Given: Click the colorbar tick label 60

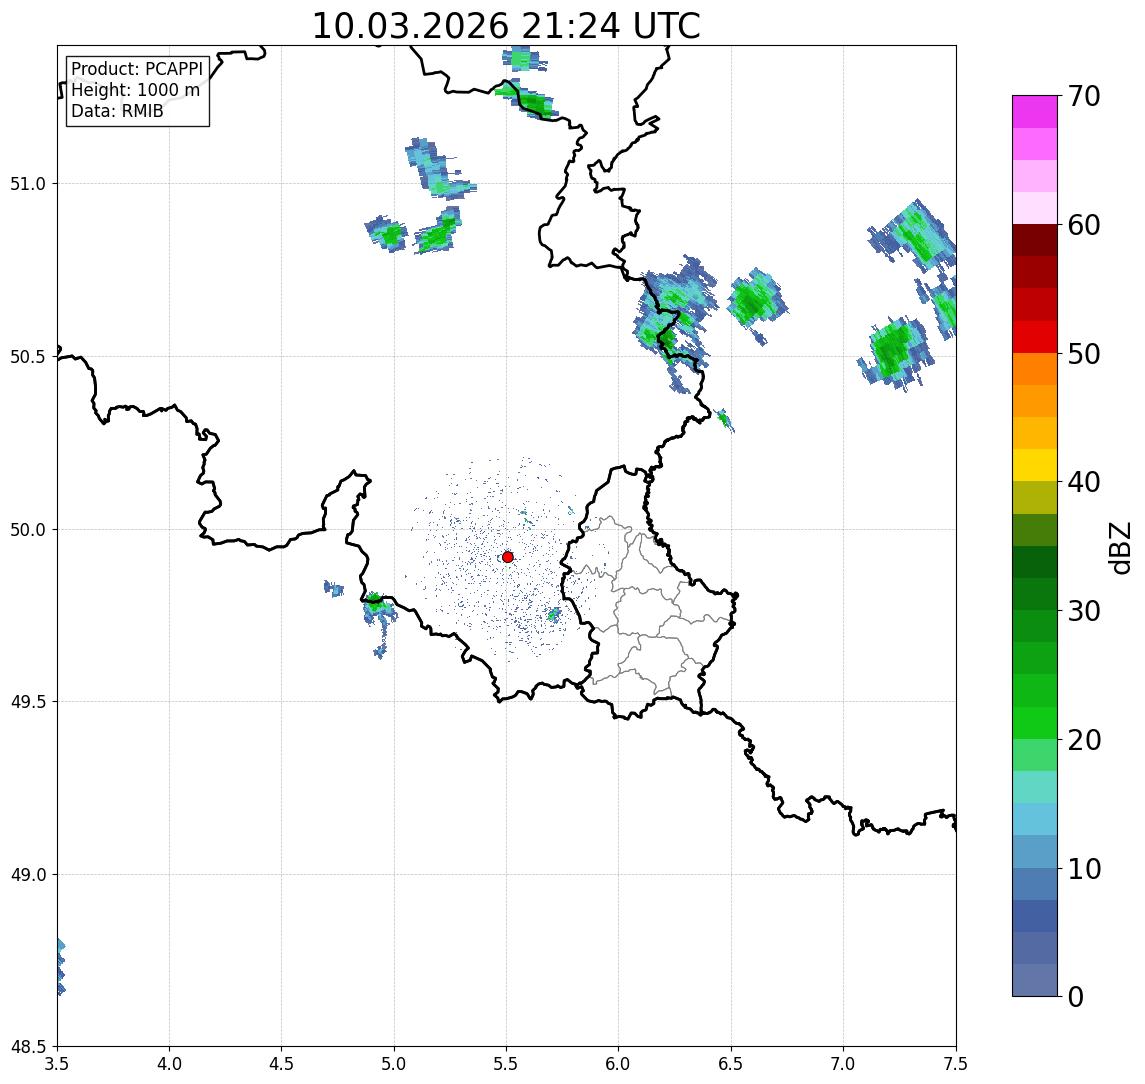Looking at the screenshot, I should coord(1084,226).
